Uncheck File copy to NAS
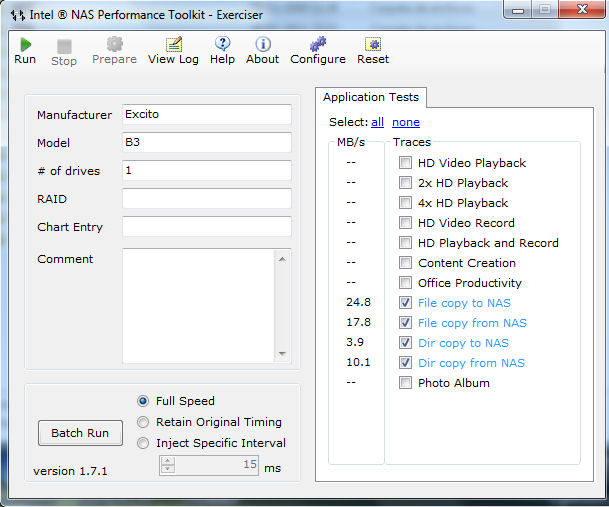The width and height of the screenshot is (609, 507). click(405, 303)
